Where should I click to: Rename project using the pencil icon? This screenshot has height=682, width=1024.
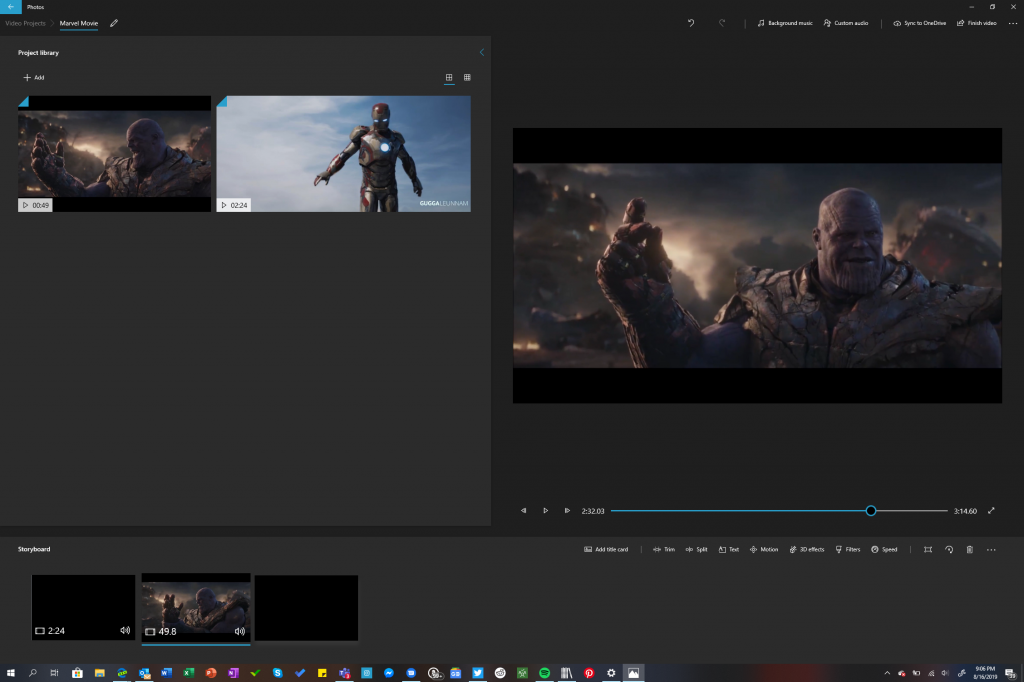(114, 23)
